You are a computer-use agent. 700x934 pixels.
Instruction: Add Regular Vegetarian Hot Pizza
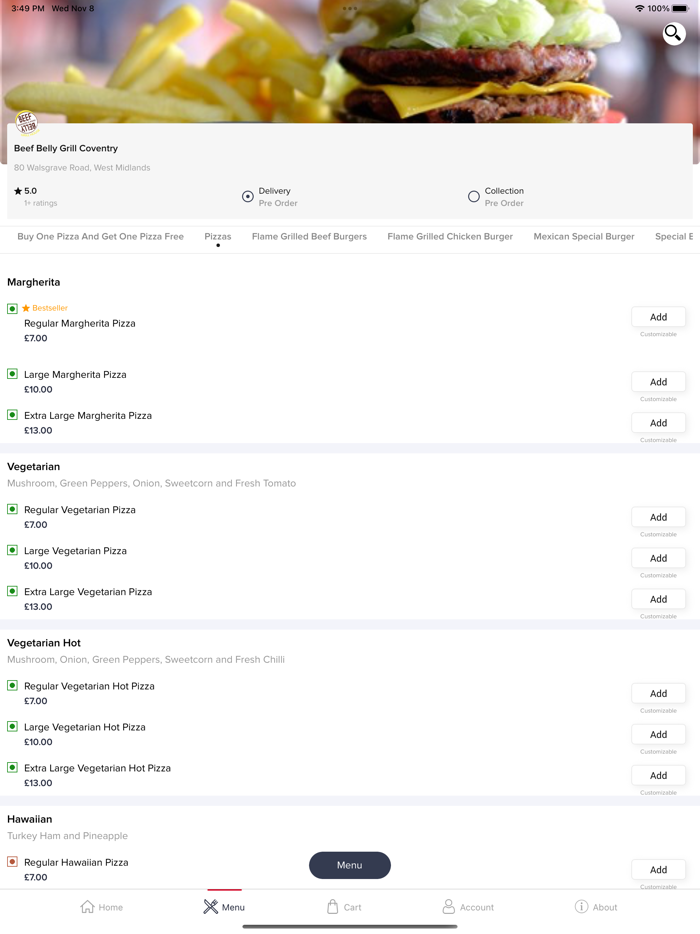[658, 693]
